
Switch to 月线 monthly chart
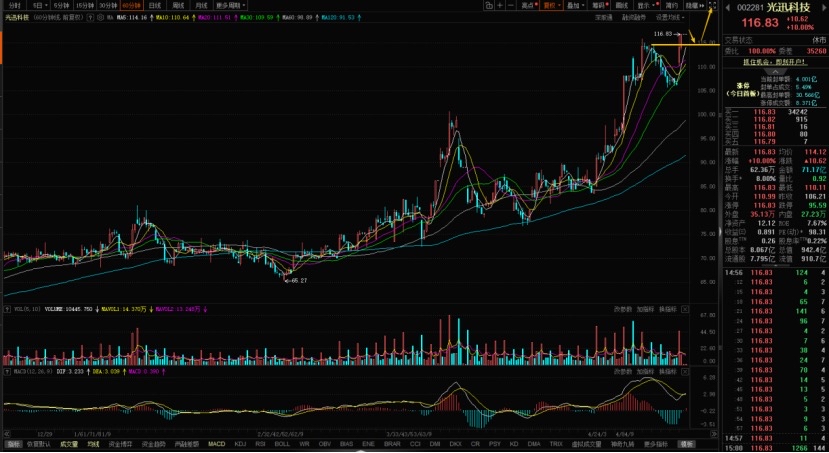(x=201, y=5)
